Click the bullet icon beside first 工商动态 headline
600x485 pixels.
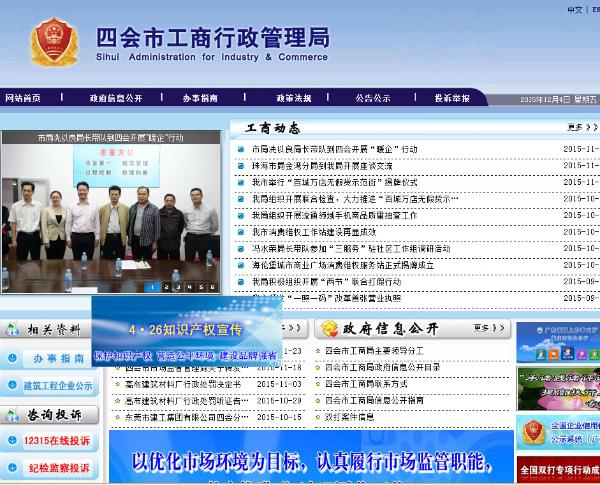[241, 149]
